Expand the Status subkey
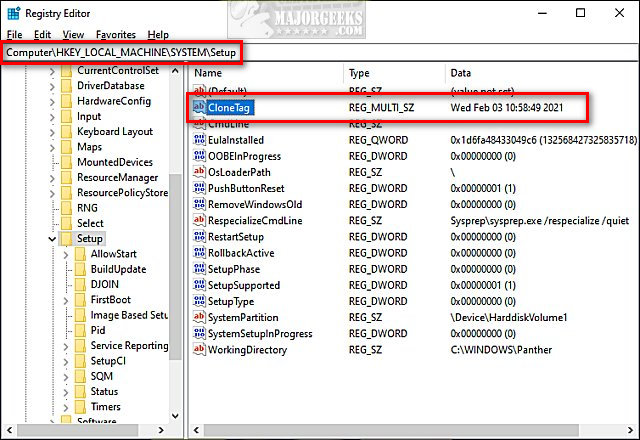 coord(66,392)
